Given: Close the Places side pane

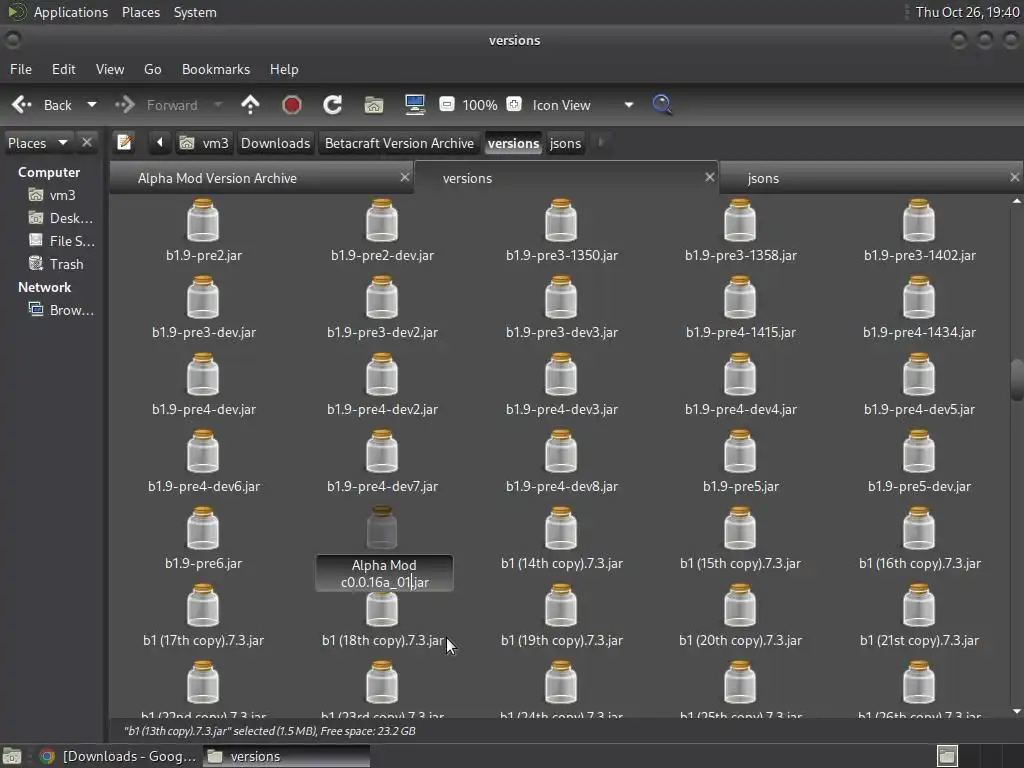Looking at the screenshot, I should pyautogui.click(x=86, y=142).
